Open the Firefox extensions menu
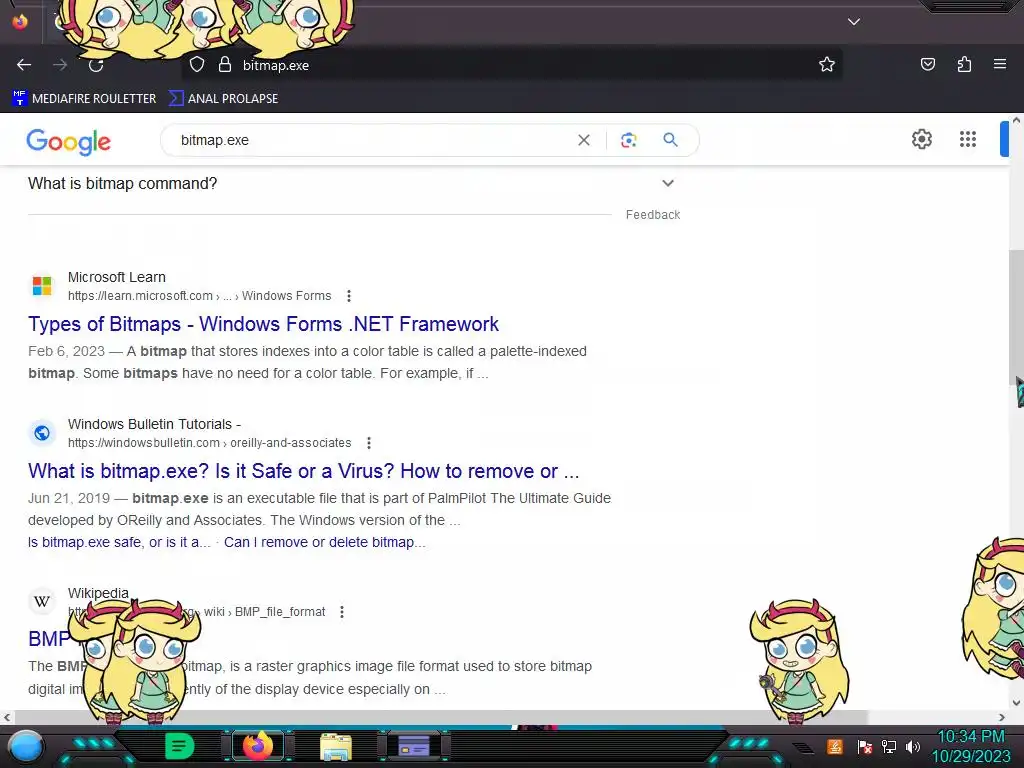The height and width of the screenshot is (768, 1024). 964,65
